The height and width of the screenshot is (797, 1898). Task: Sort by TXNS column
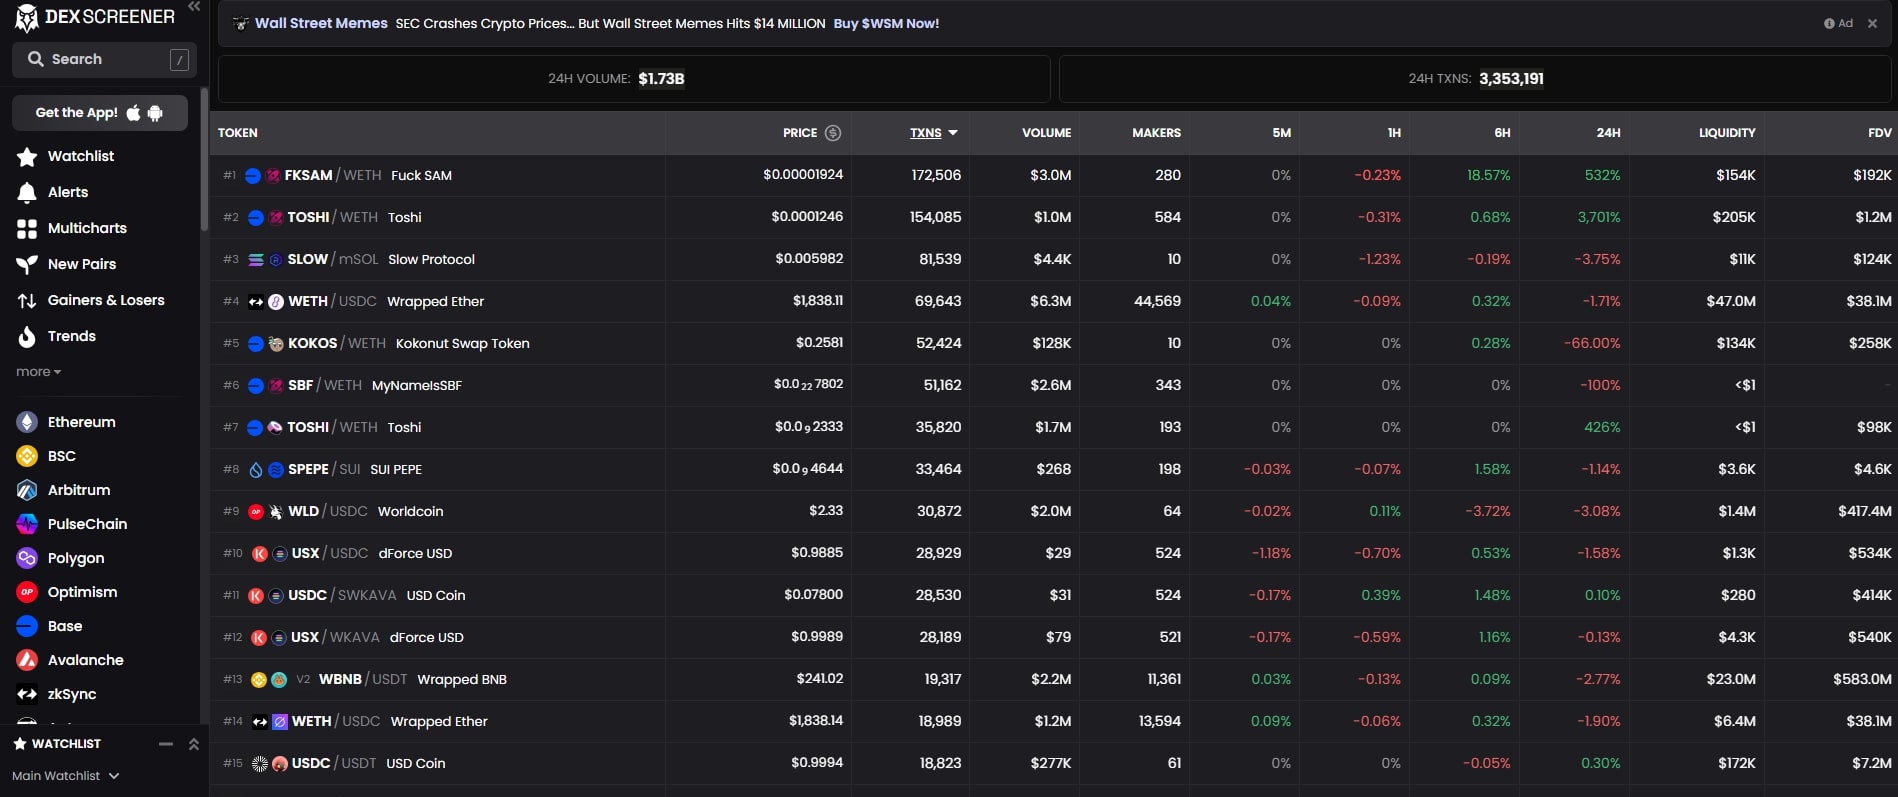point(934,133)
